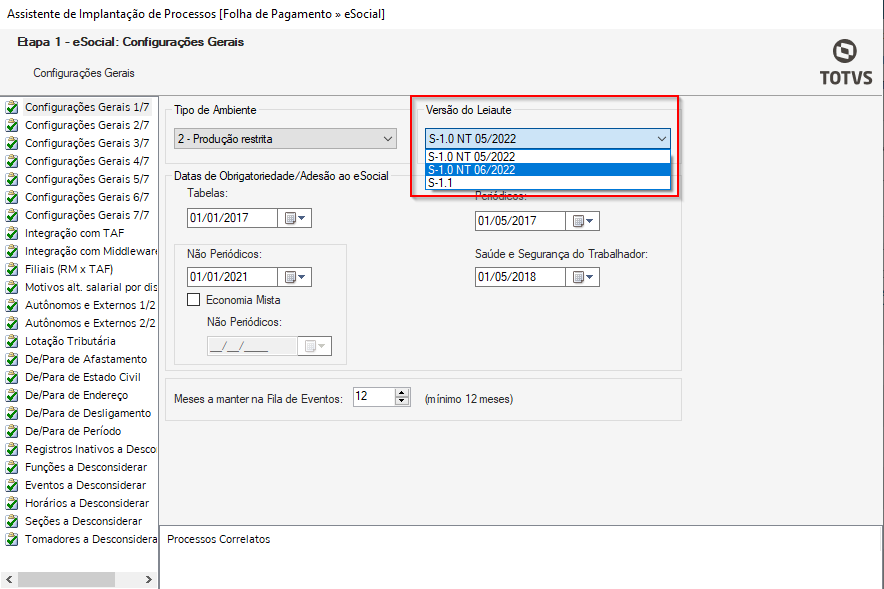The height and width of the screenshot is (589, 884).
Task: Open Integração com Middleware step
Action: pyautogui.click(x=91, y=251)
